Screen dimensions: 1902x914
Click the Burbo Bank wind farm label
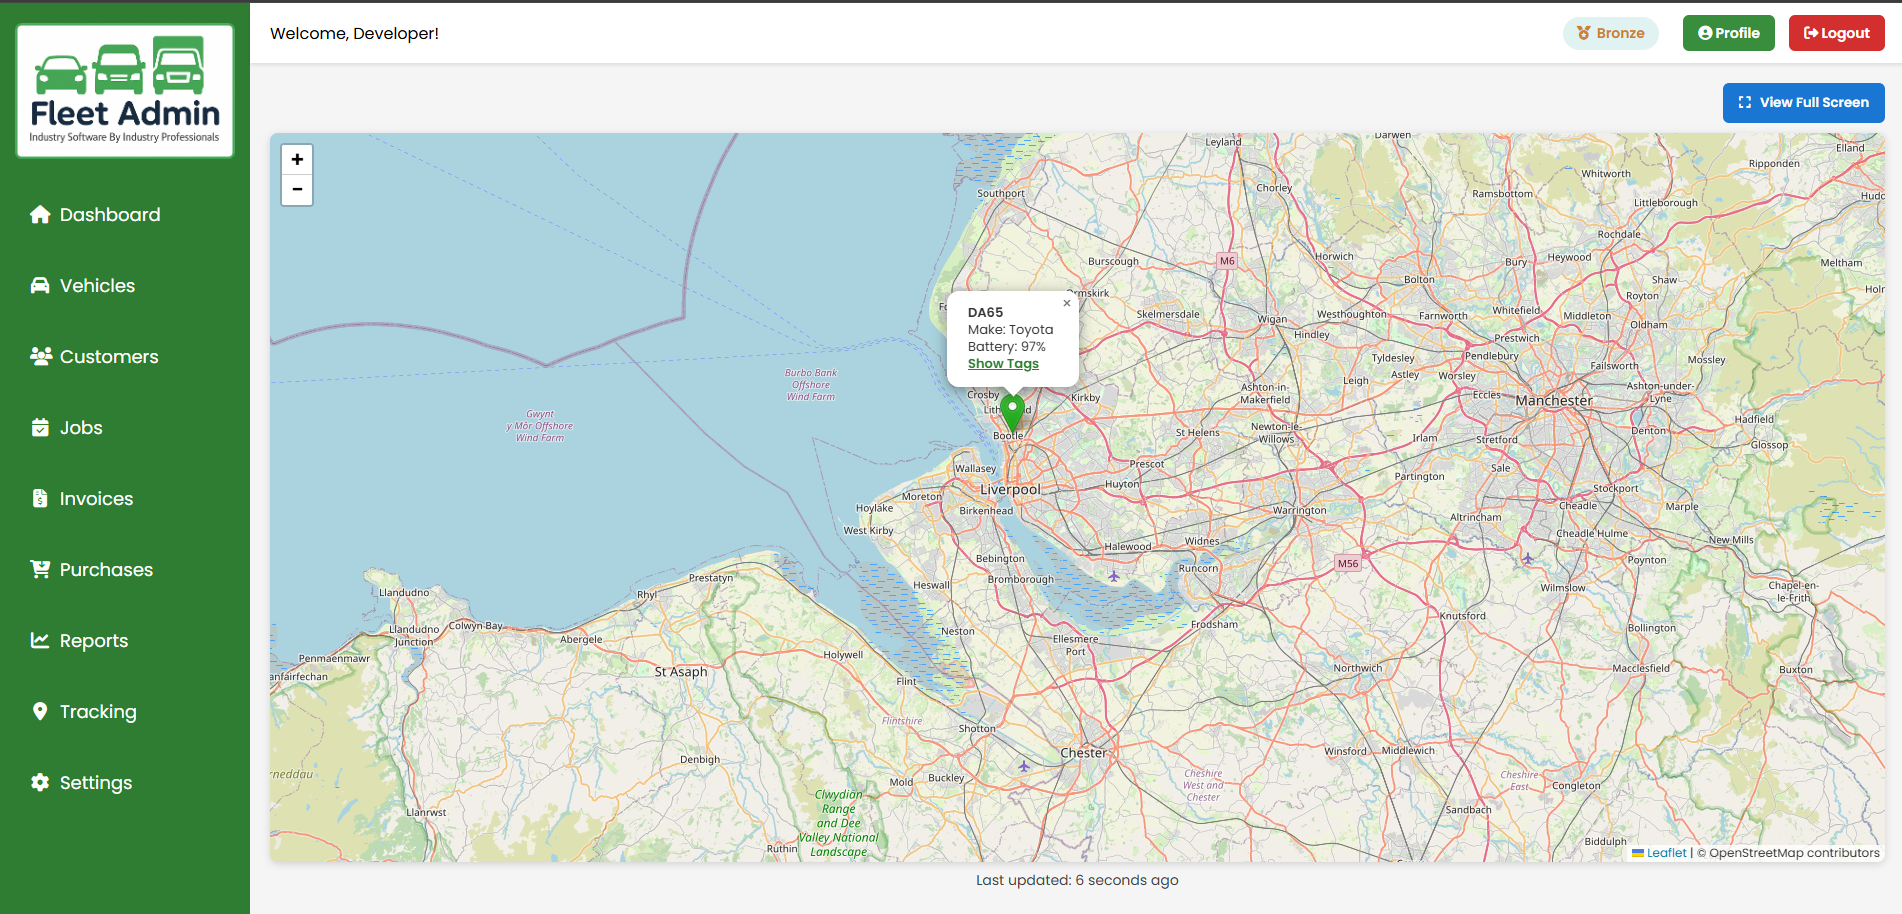[811, 385]
